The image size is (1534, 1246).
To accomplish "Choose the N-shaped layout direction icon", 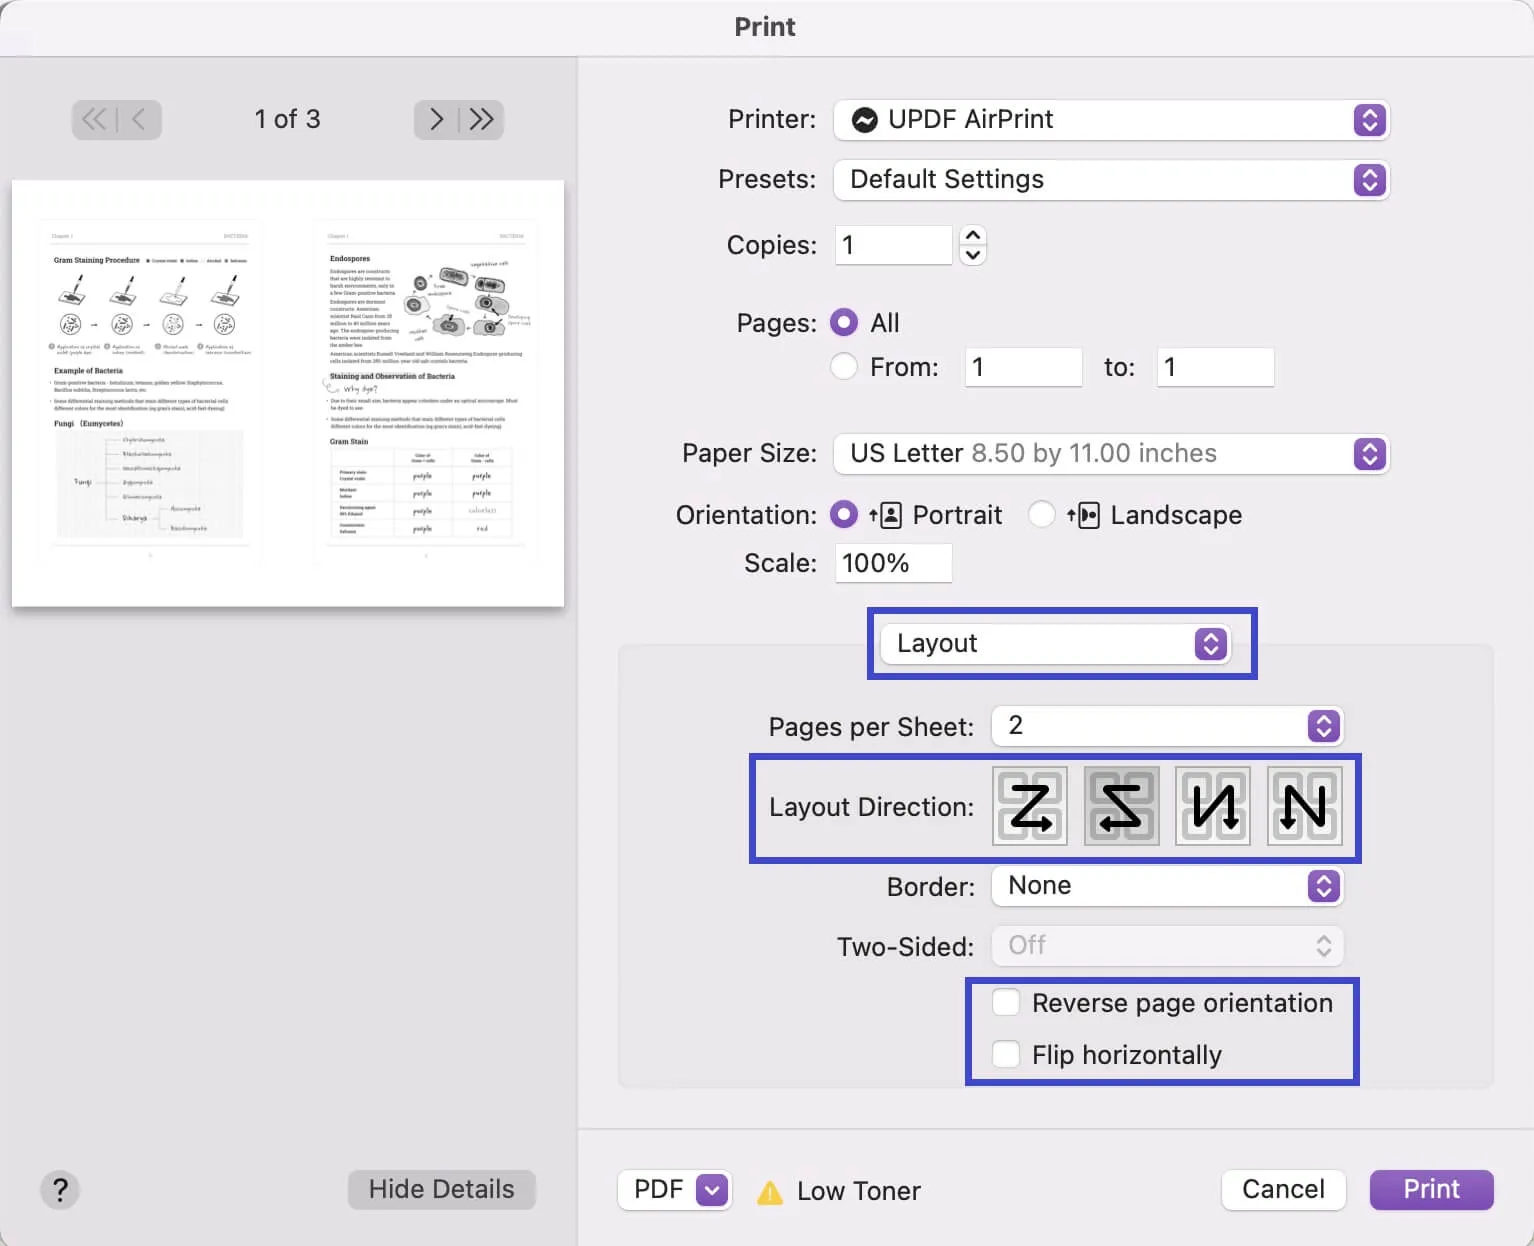I will pos(1304,806).
